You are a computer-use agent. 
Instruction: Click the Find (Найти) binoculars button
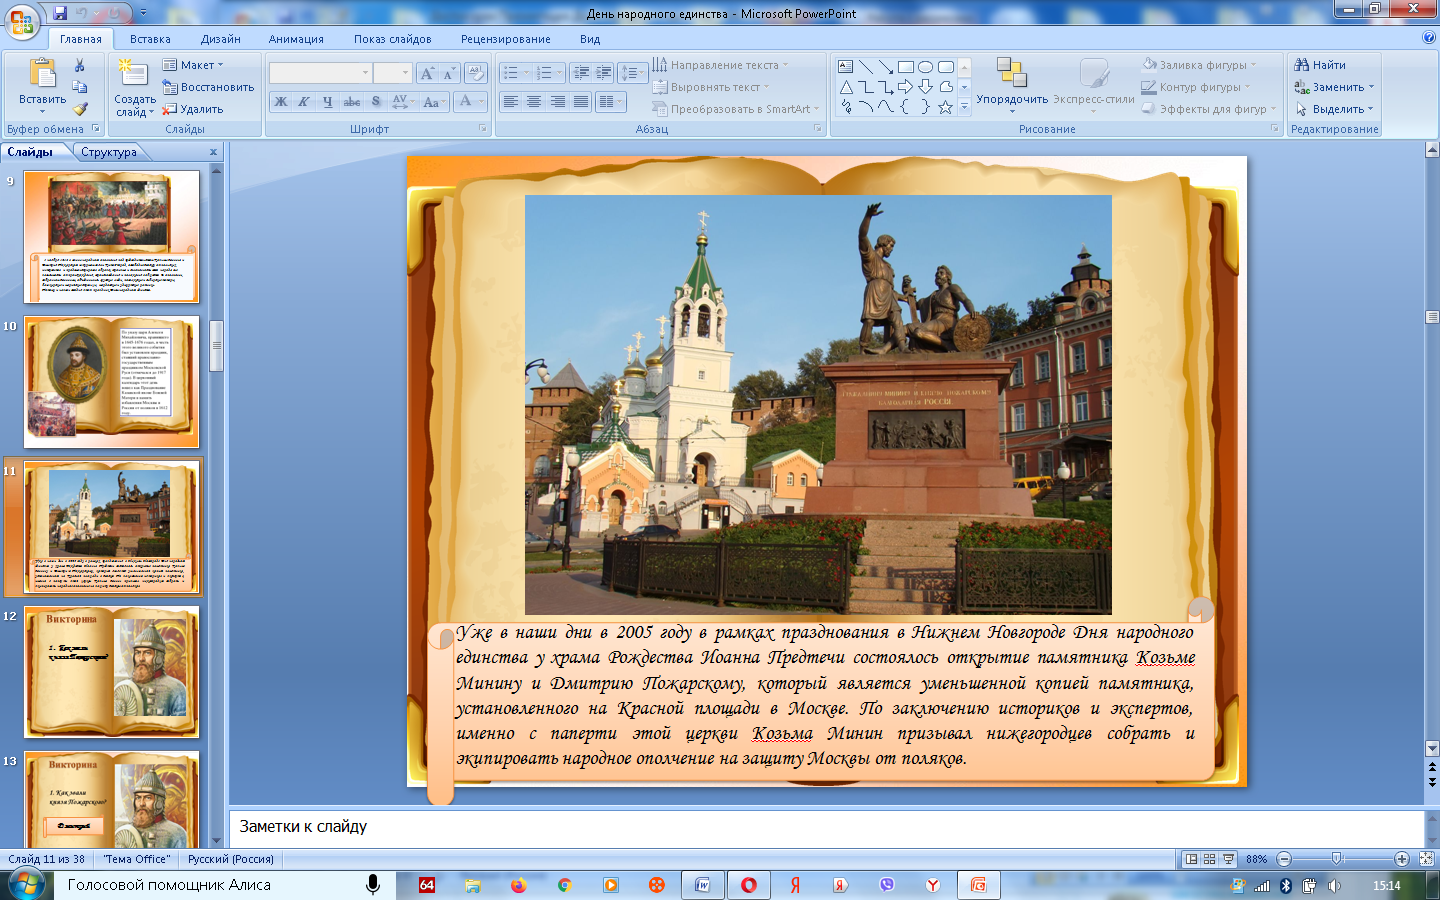1320,65
